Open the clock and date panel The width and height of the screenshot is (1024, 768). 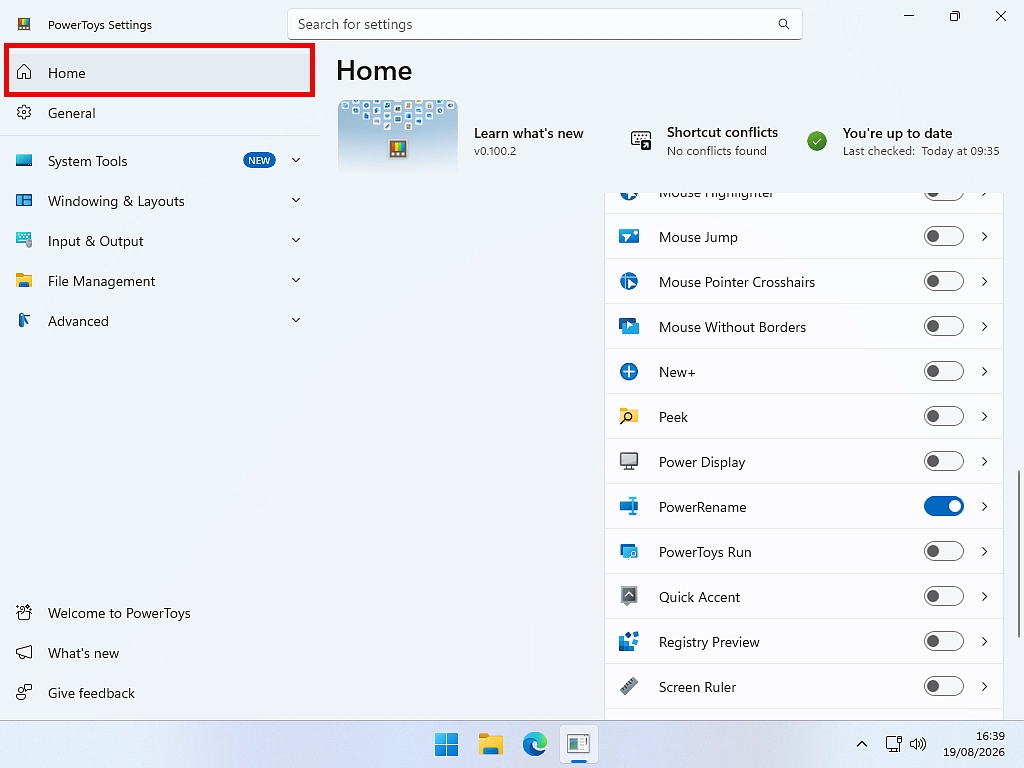[973, 744]
